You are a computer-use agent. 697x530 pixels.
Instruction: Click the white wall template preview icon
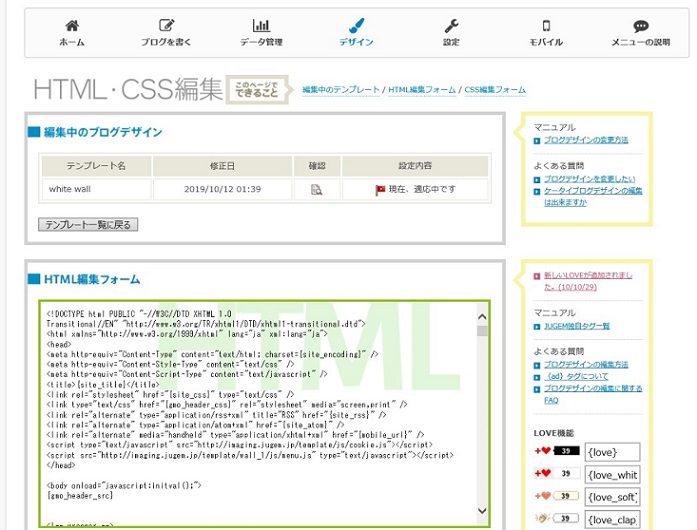[316, 189]
